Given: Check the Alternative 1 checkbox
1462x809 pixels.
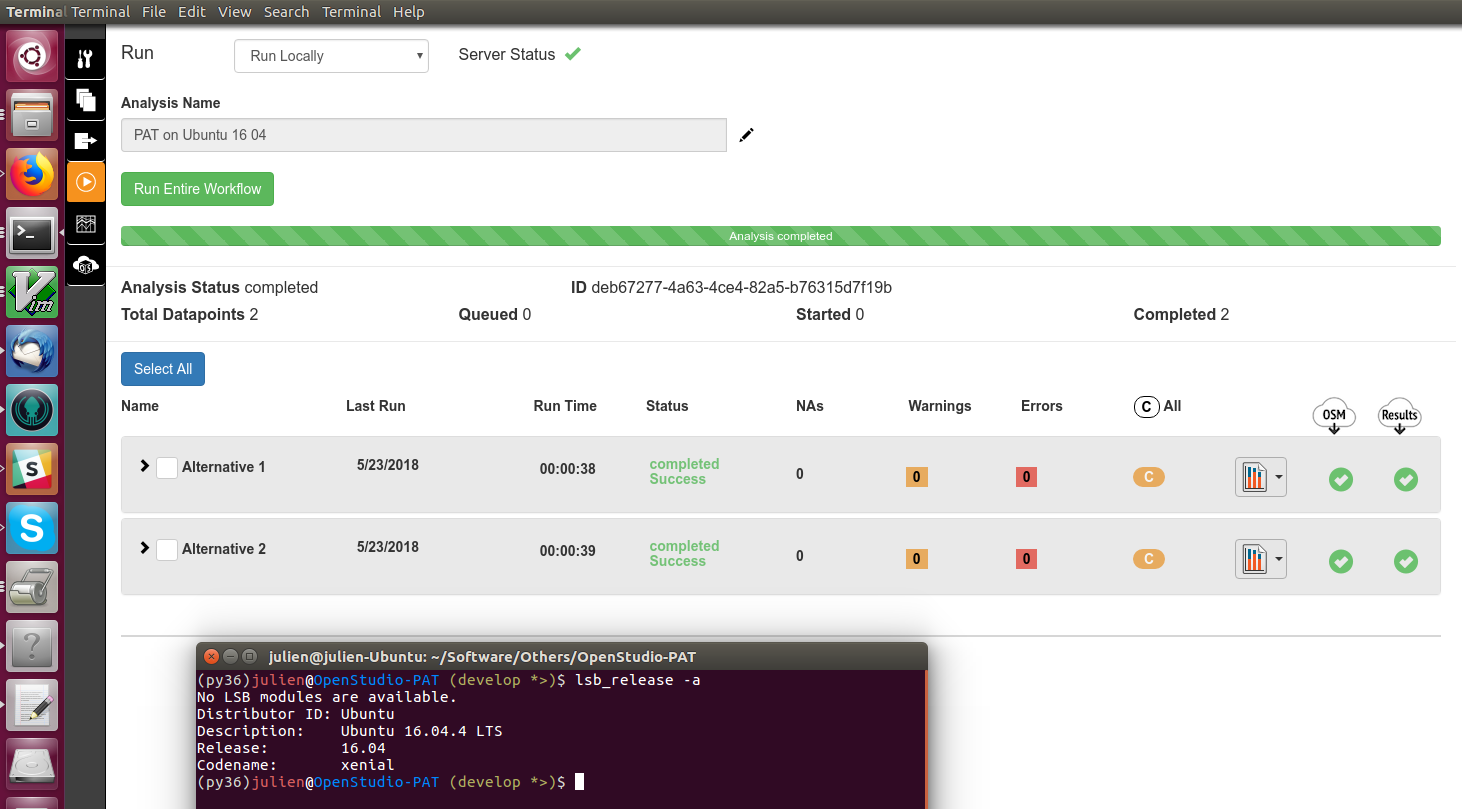Looking at the screenshot, I should coord(166,467).
